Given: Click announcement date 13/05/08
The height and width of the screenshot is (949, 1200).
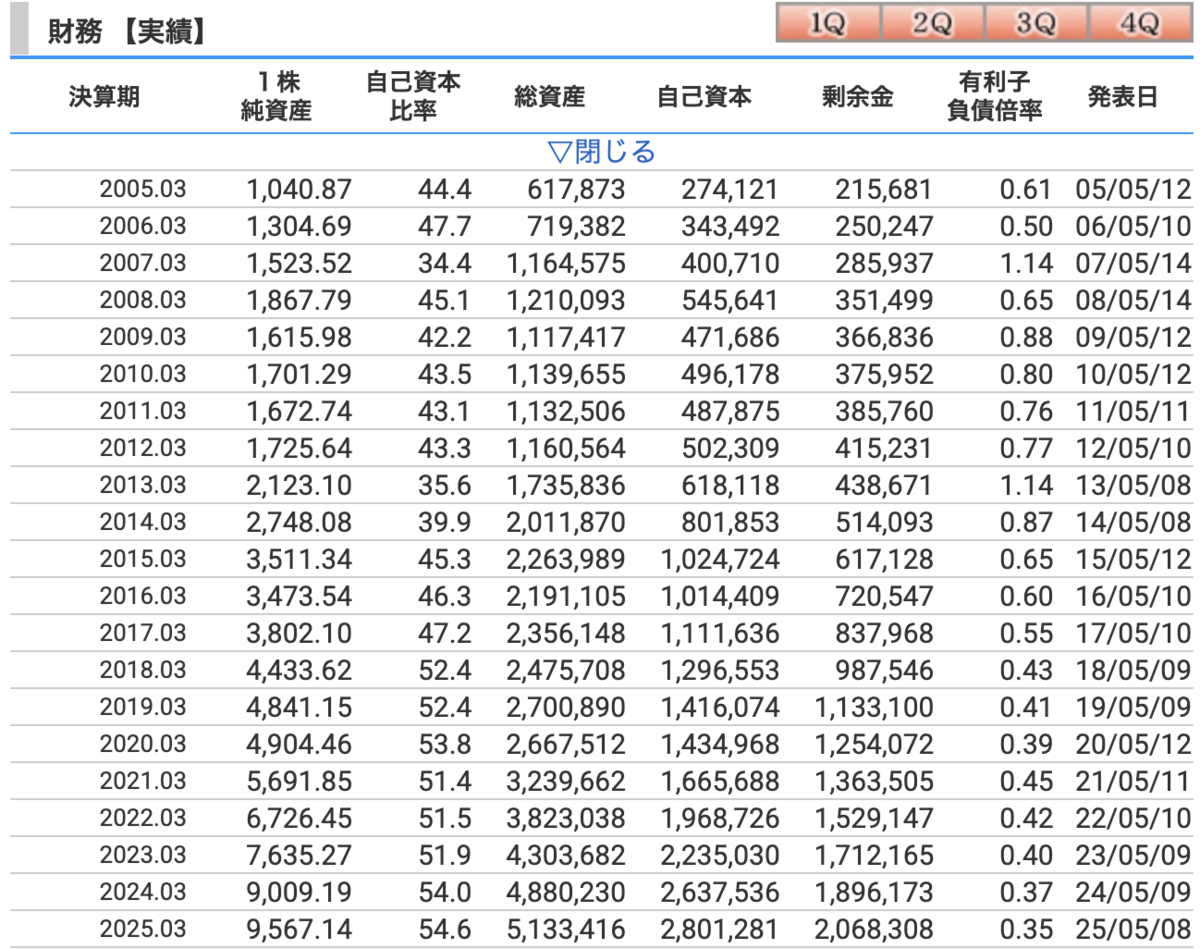Looking at the screenshot, I should pyautogui.click(x=1134, y=485).
